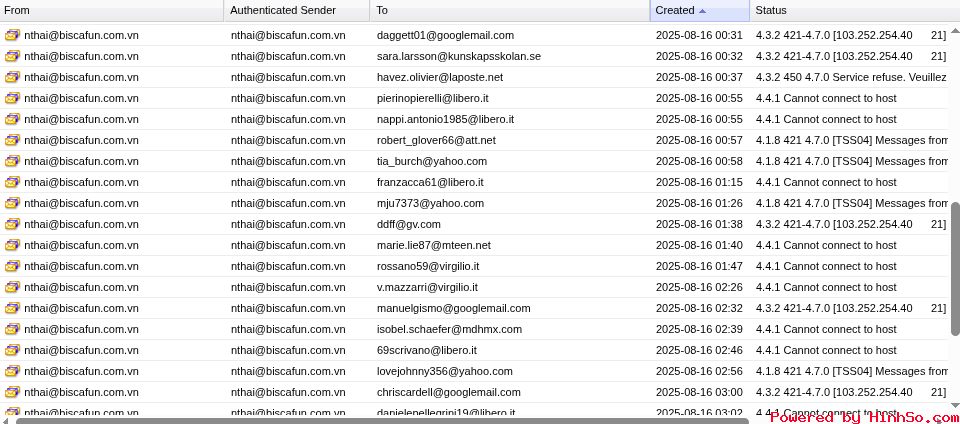Click created time 2025-08-16 01:38

[x=699, y=225]
